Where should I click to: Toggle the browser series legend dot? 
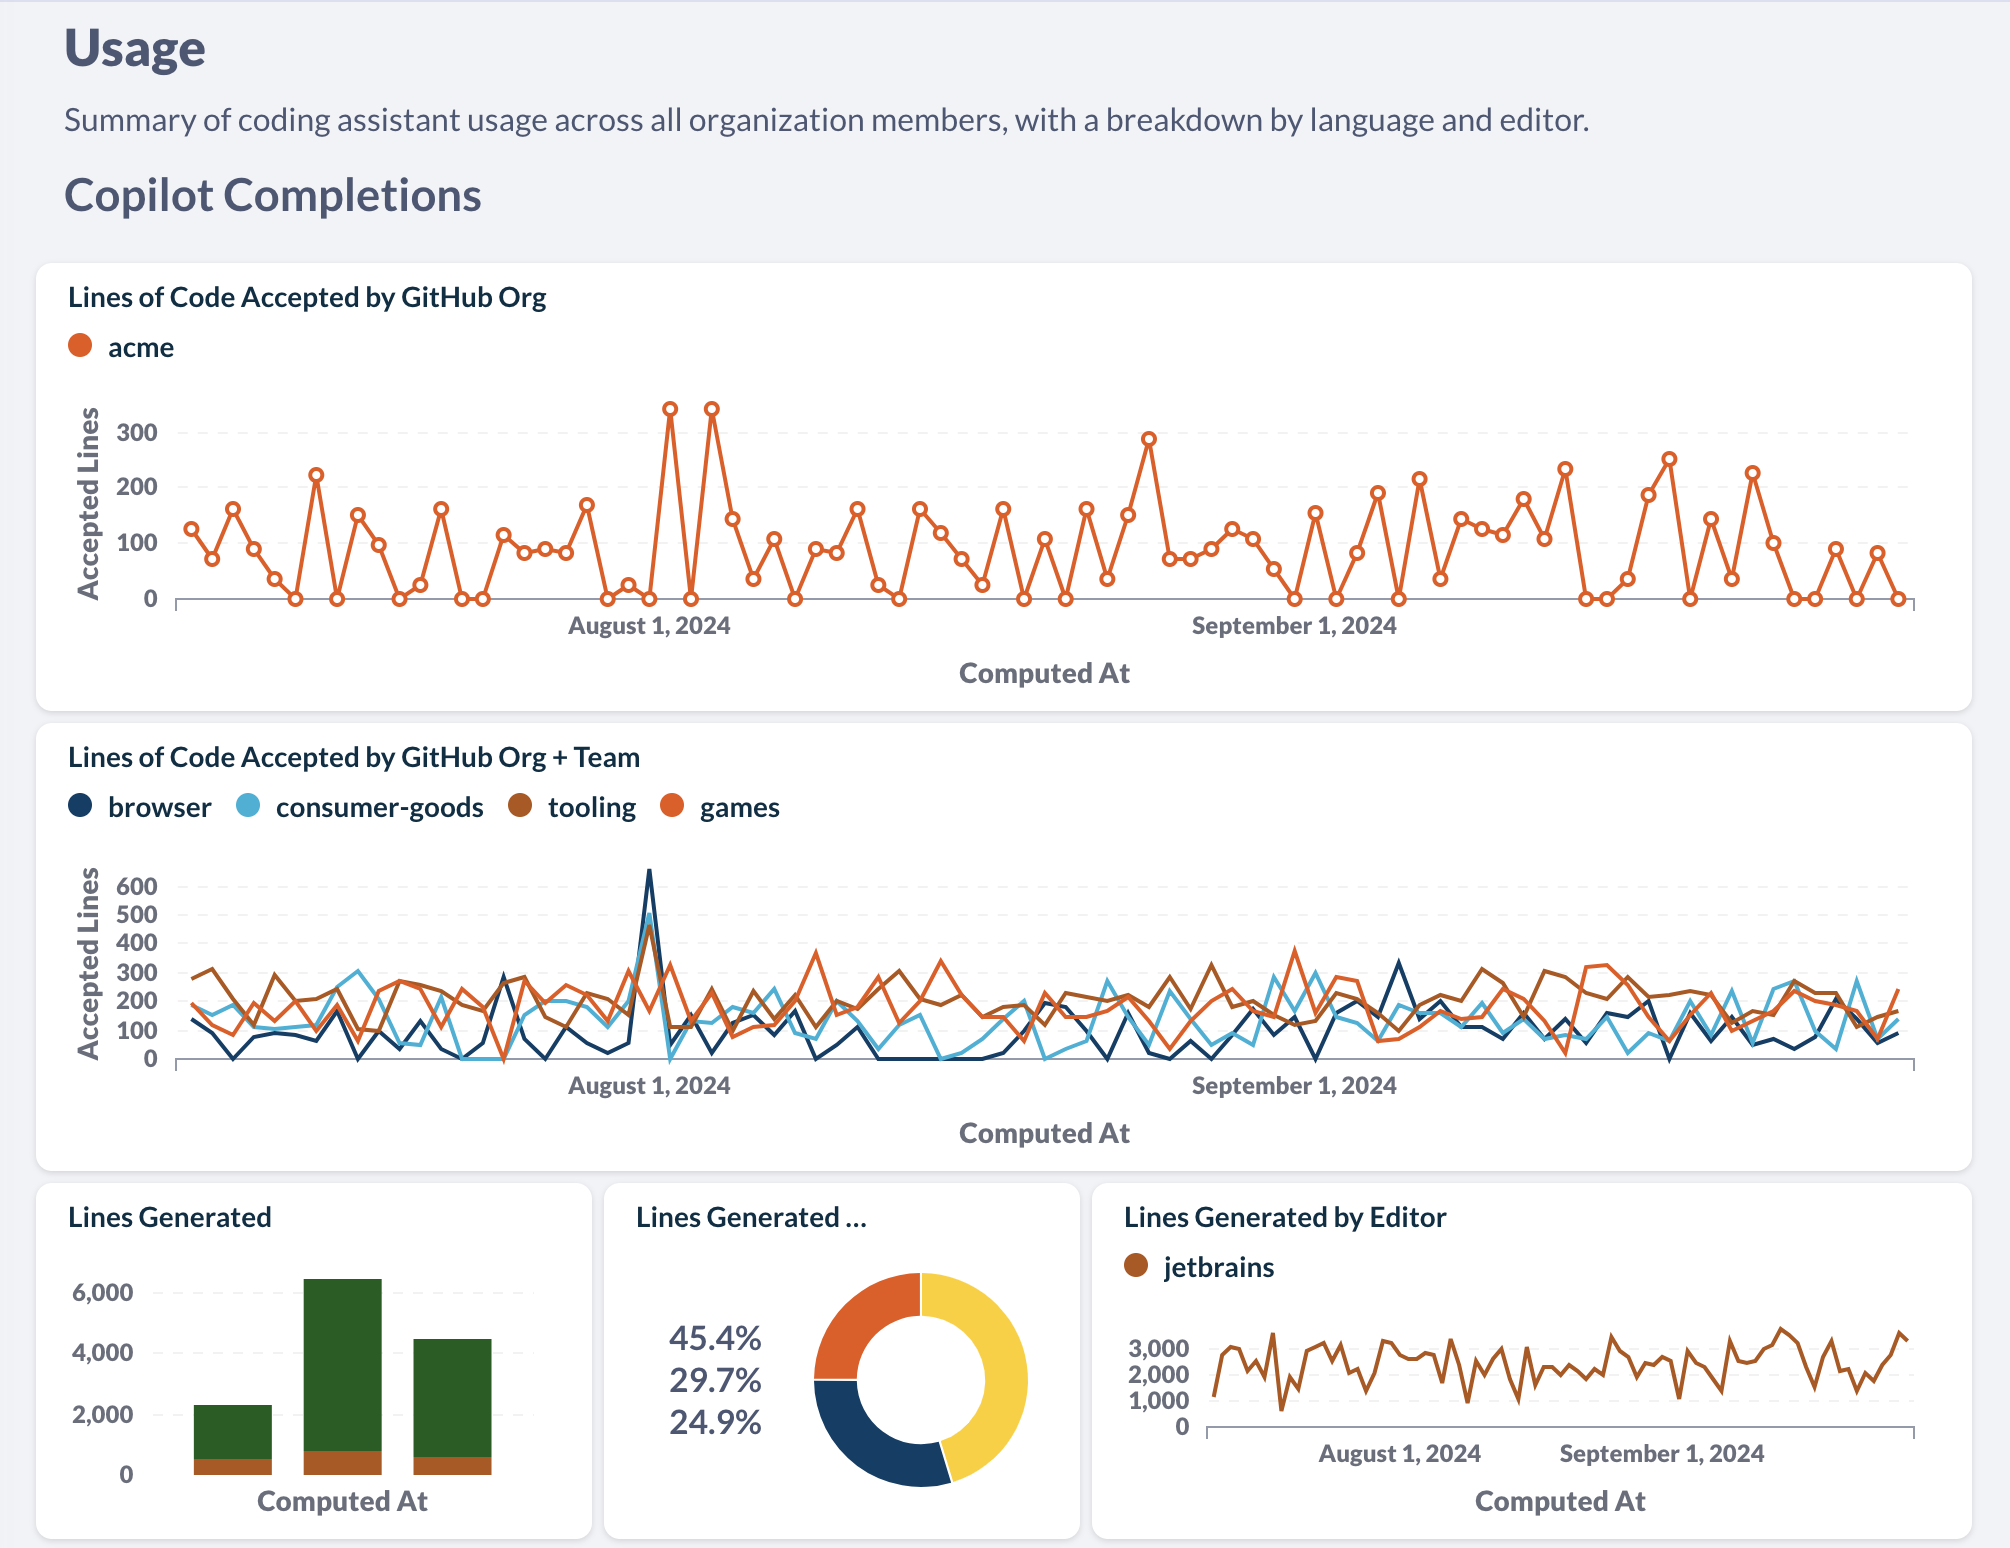80,806
